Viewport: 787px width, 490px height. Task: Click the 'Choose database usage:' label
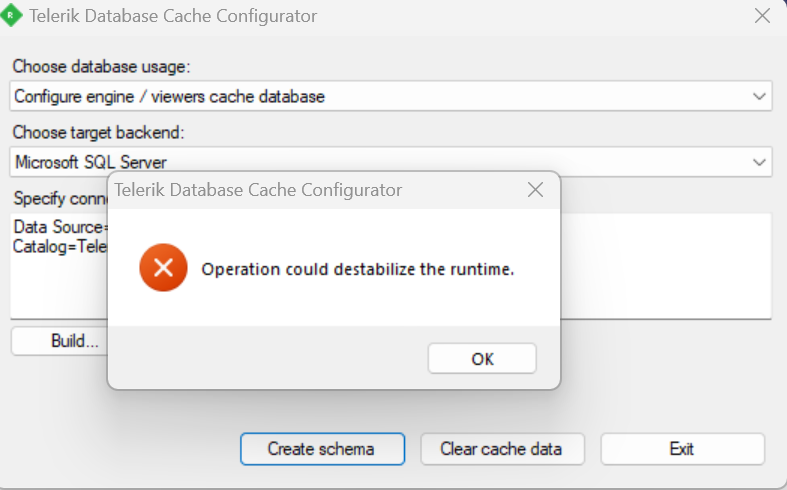coord(101,67)
